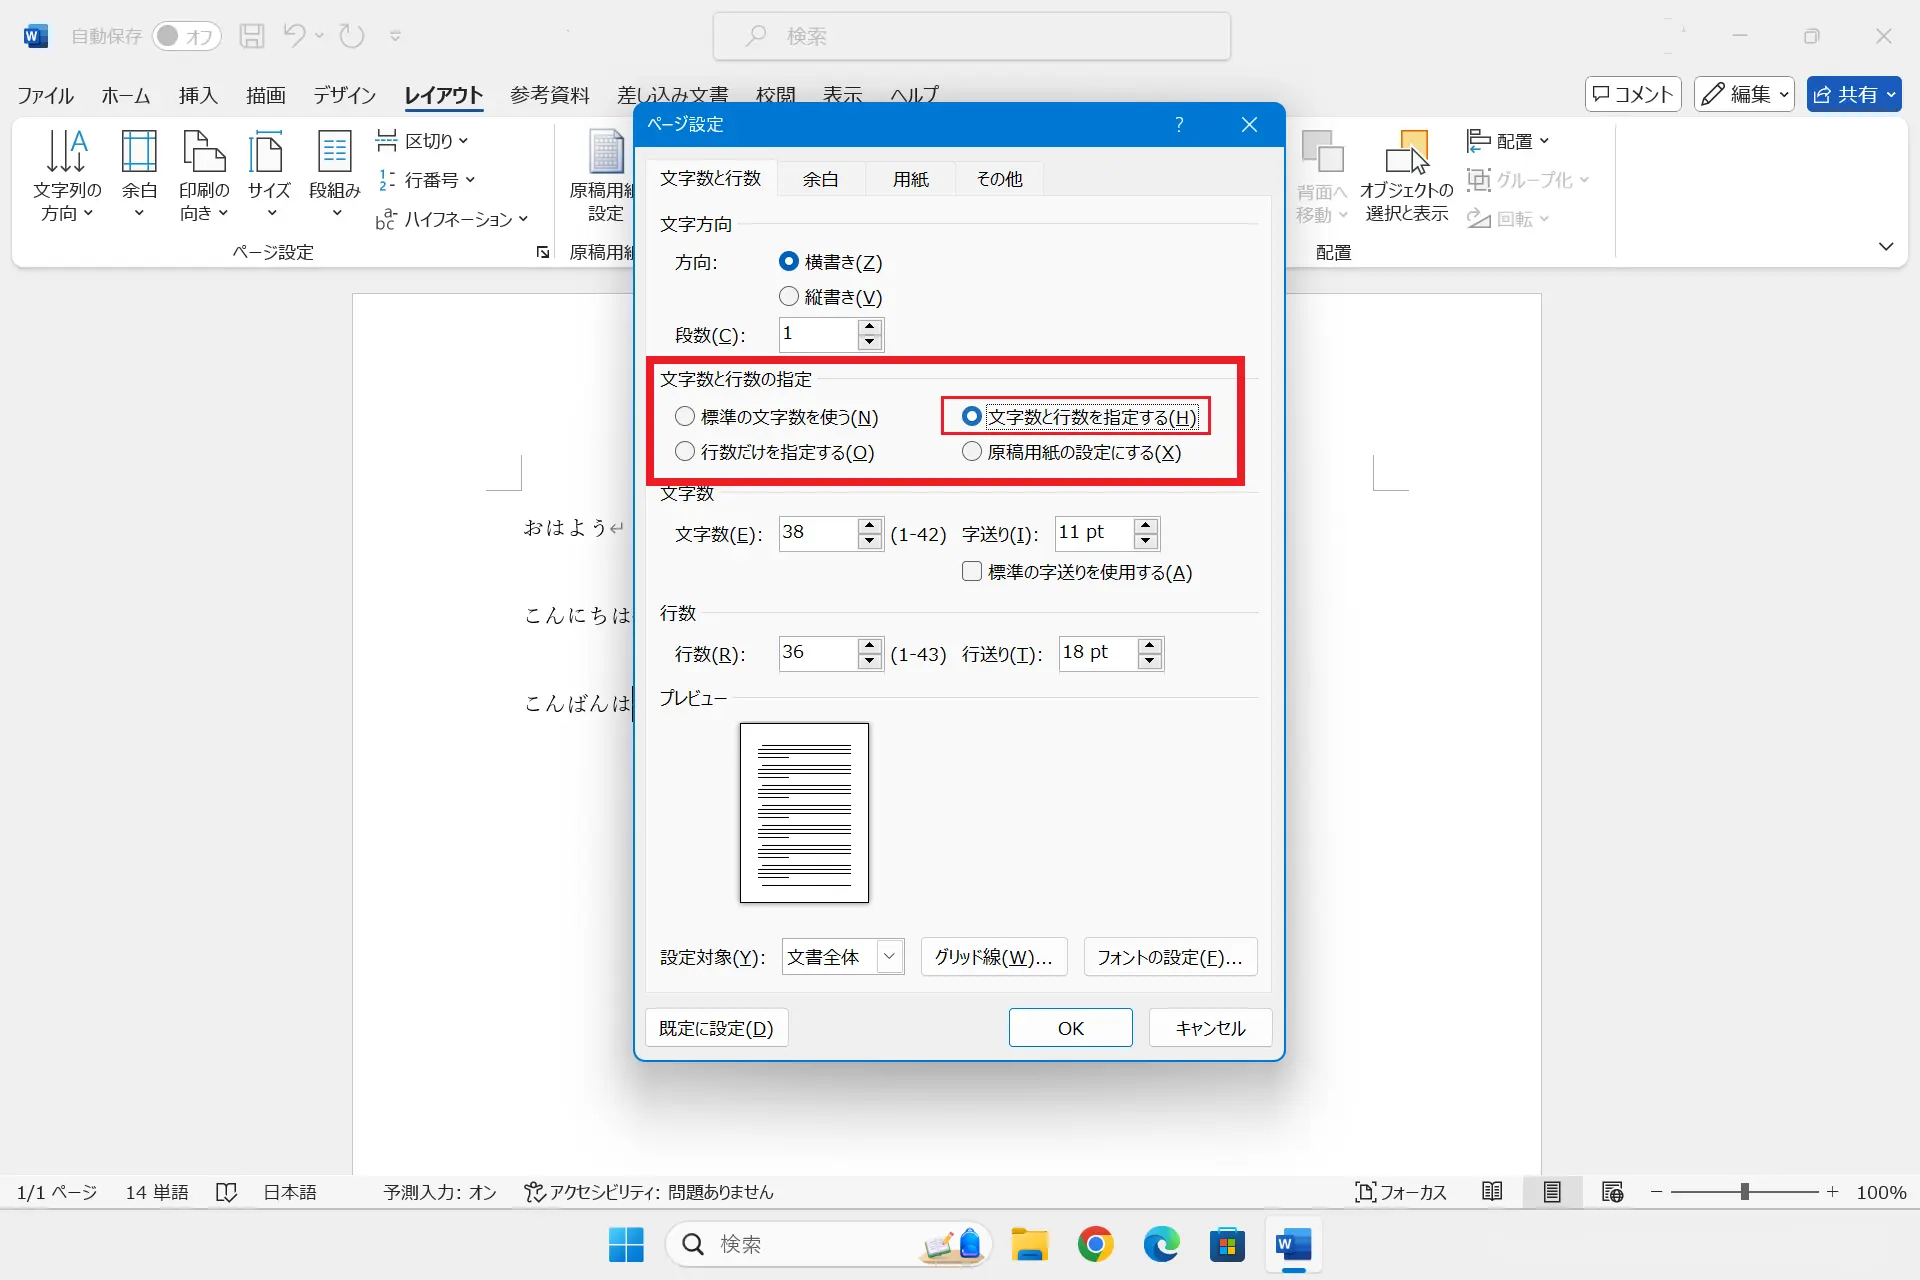Click the フォーカス mode button
This screenshot has height=1280, width=1920.
pyautogui.click(x=1401, y=1192)
